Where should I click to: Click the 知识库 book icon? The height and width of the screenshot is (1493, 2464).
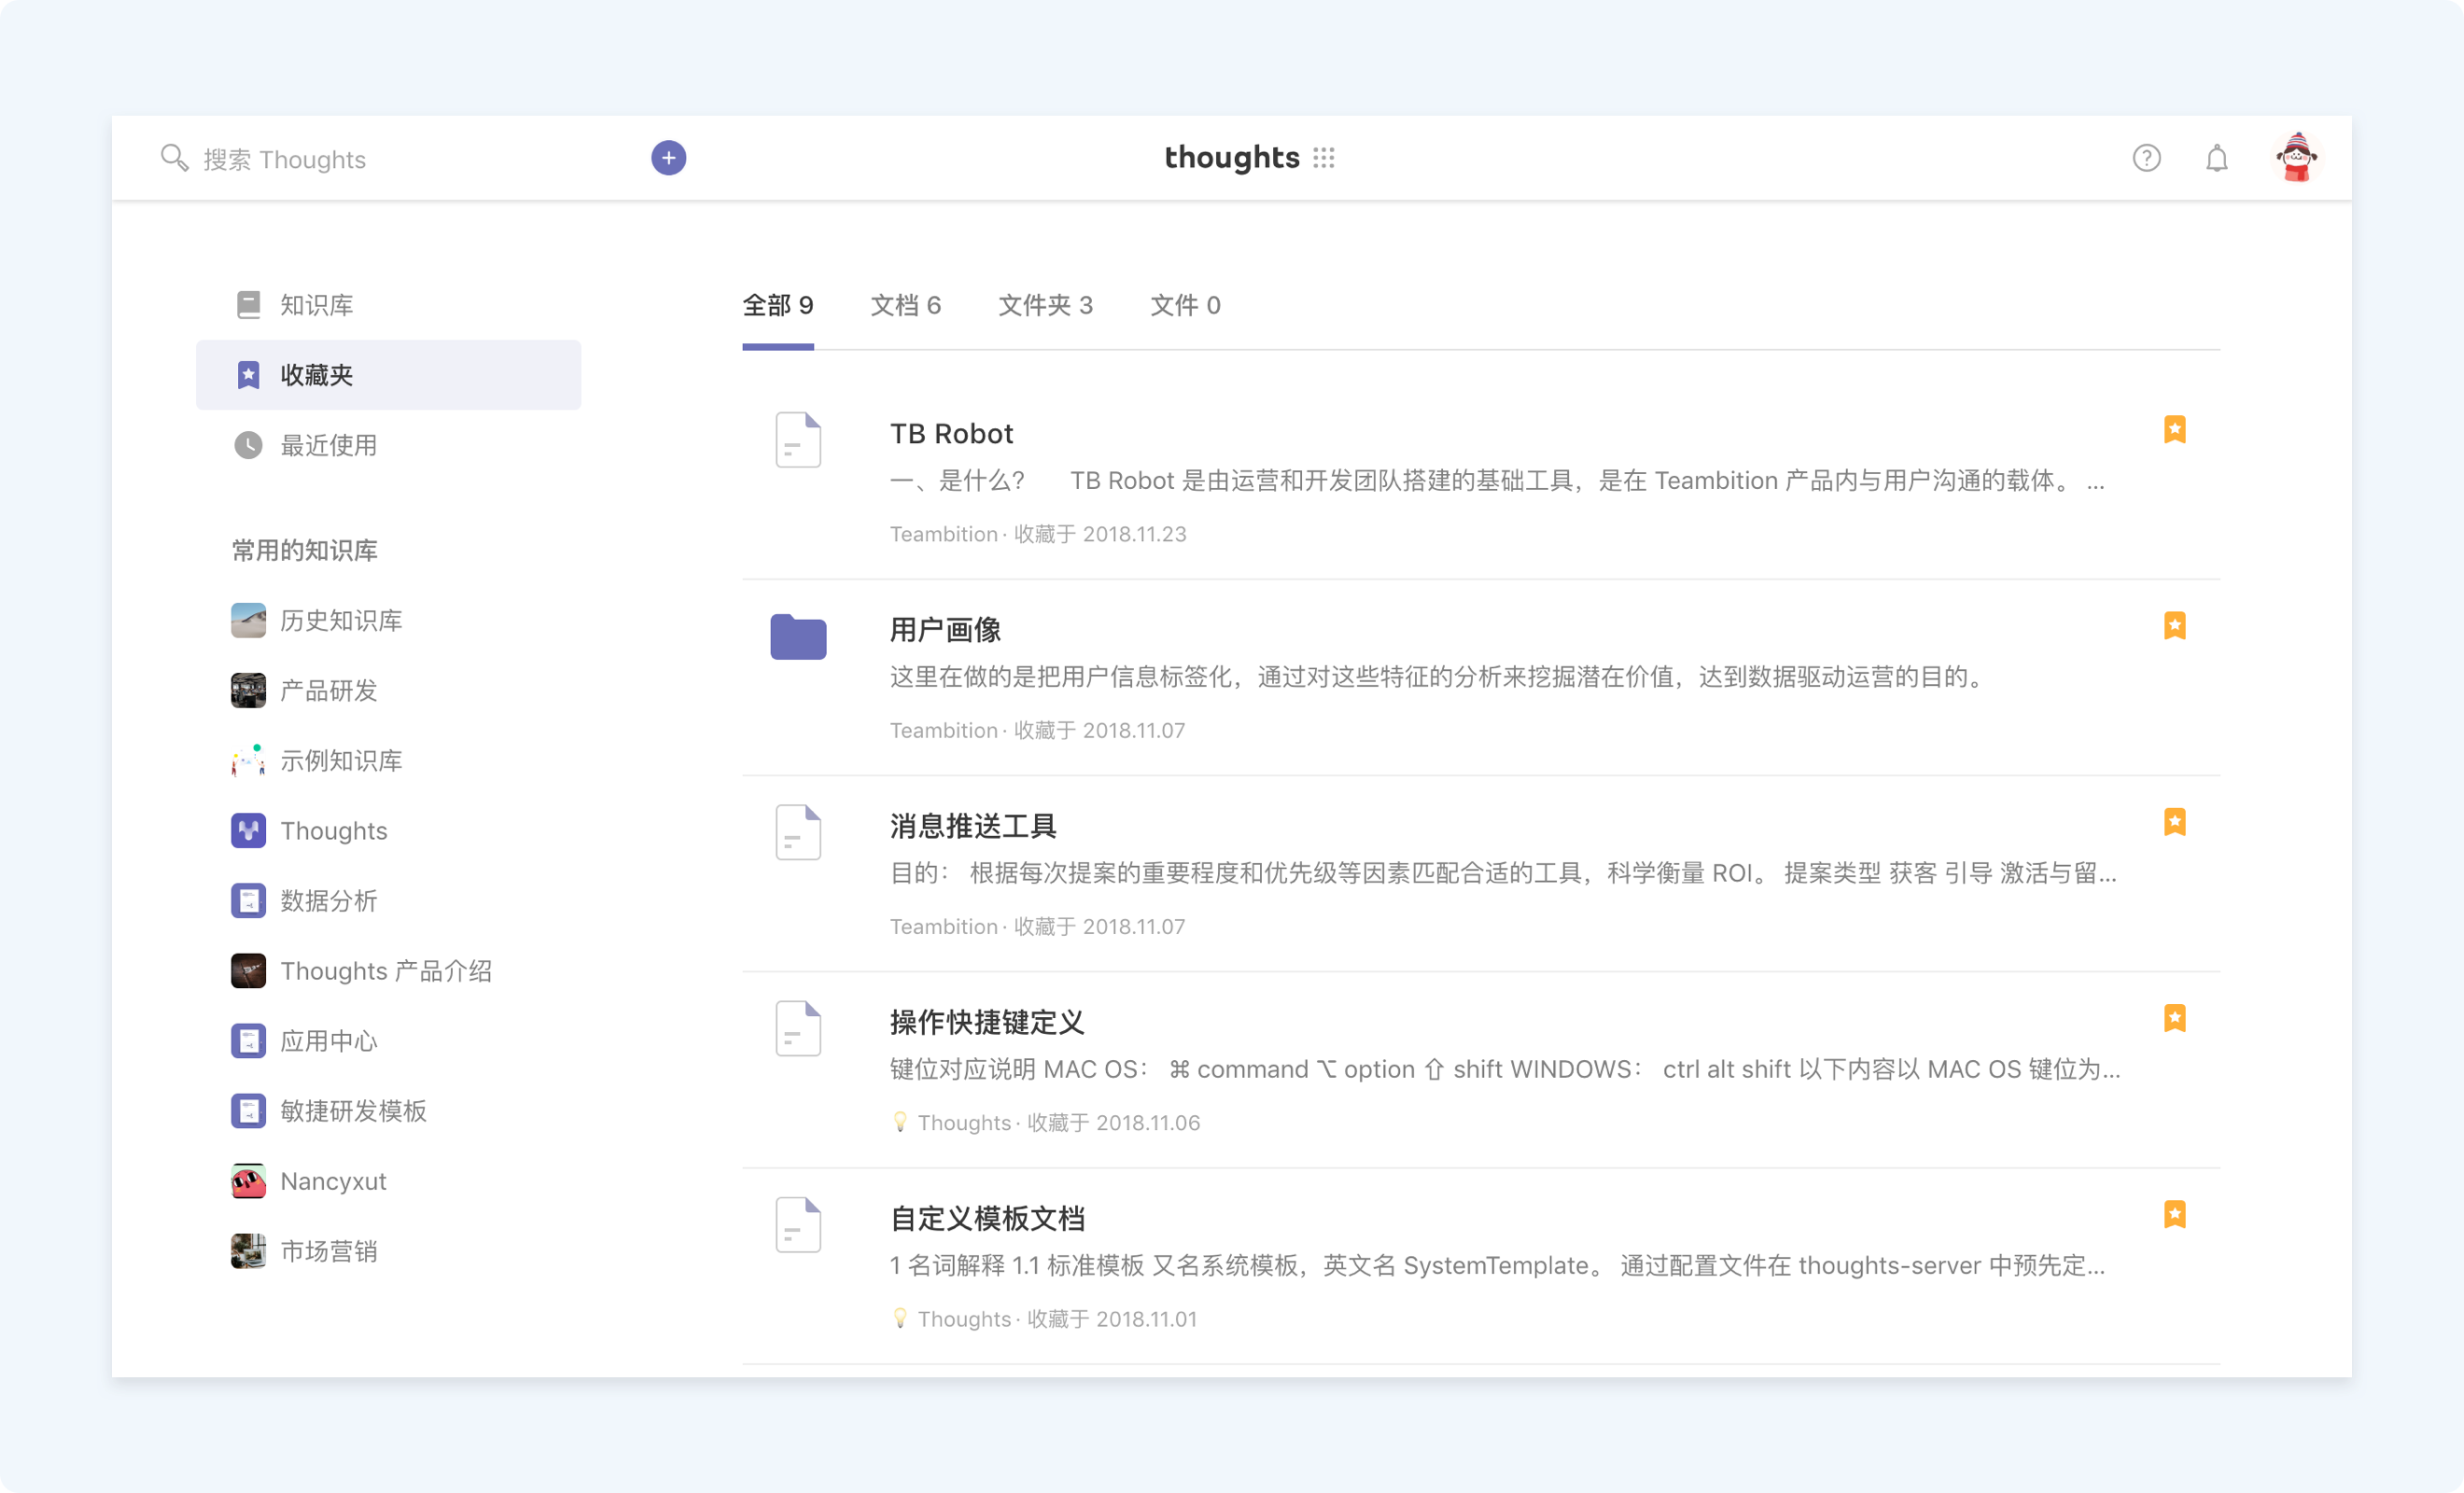point(248,305)
